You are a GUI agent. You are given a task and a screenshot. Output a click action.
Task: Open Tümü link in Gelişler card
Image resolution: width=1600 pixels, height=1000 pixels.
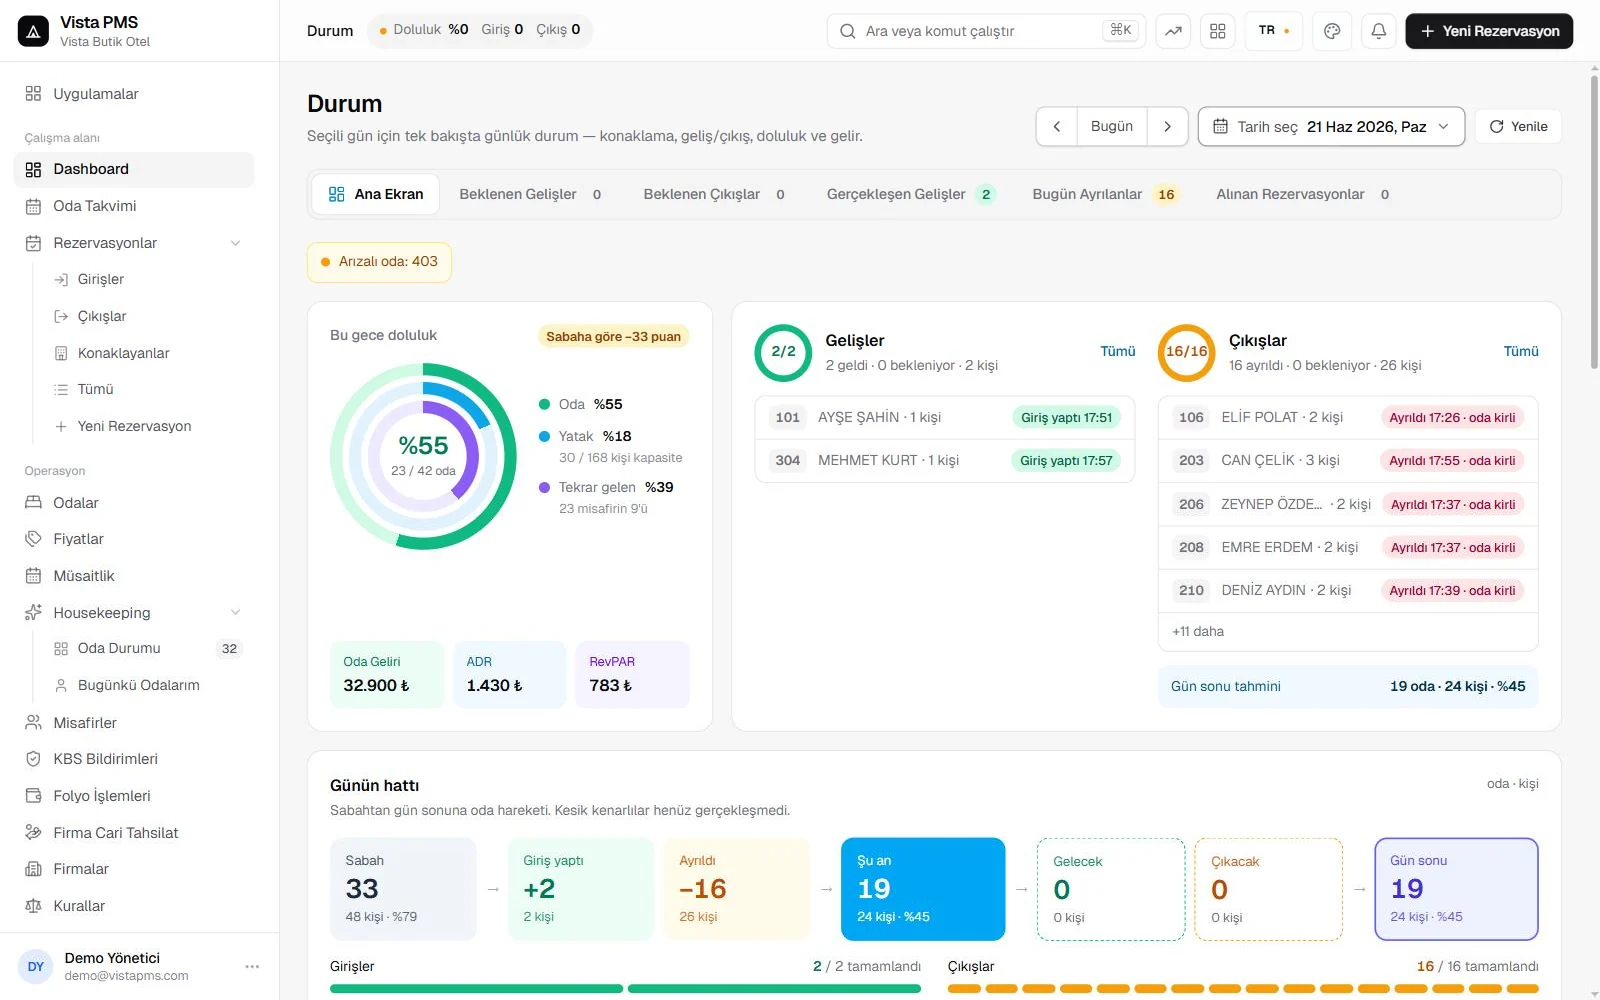1117,351
